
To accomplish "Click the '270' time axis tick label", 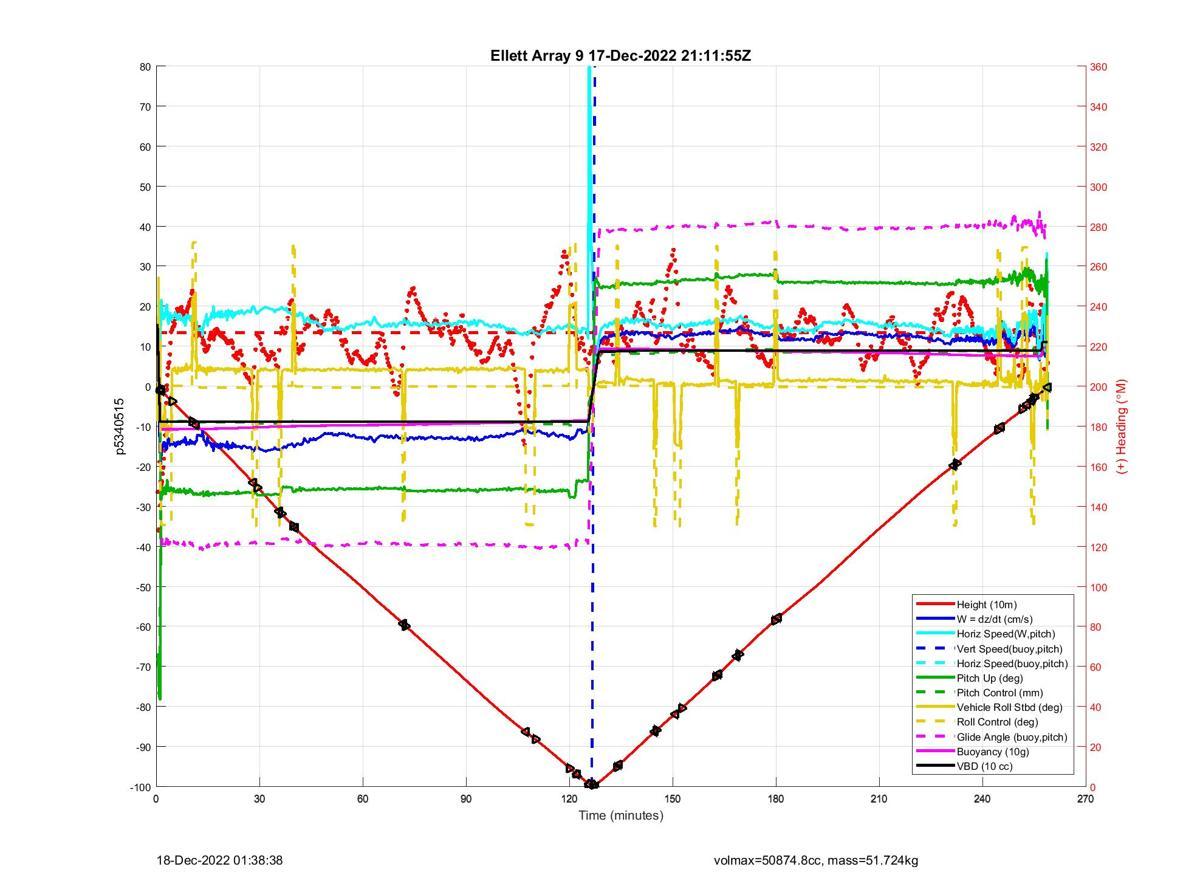I will pos(1086,799).
